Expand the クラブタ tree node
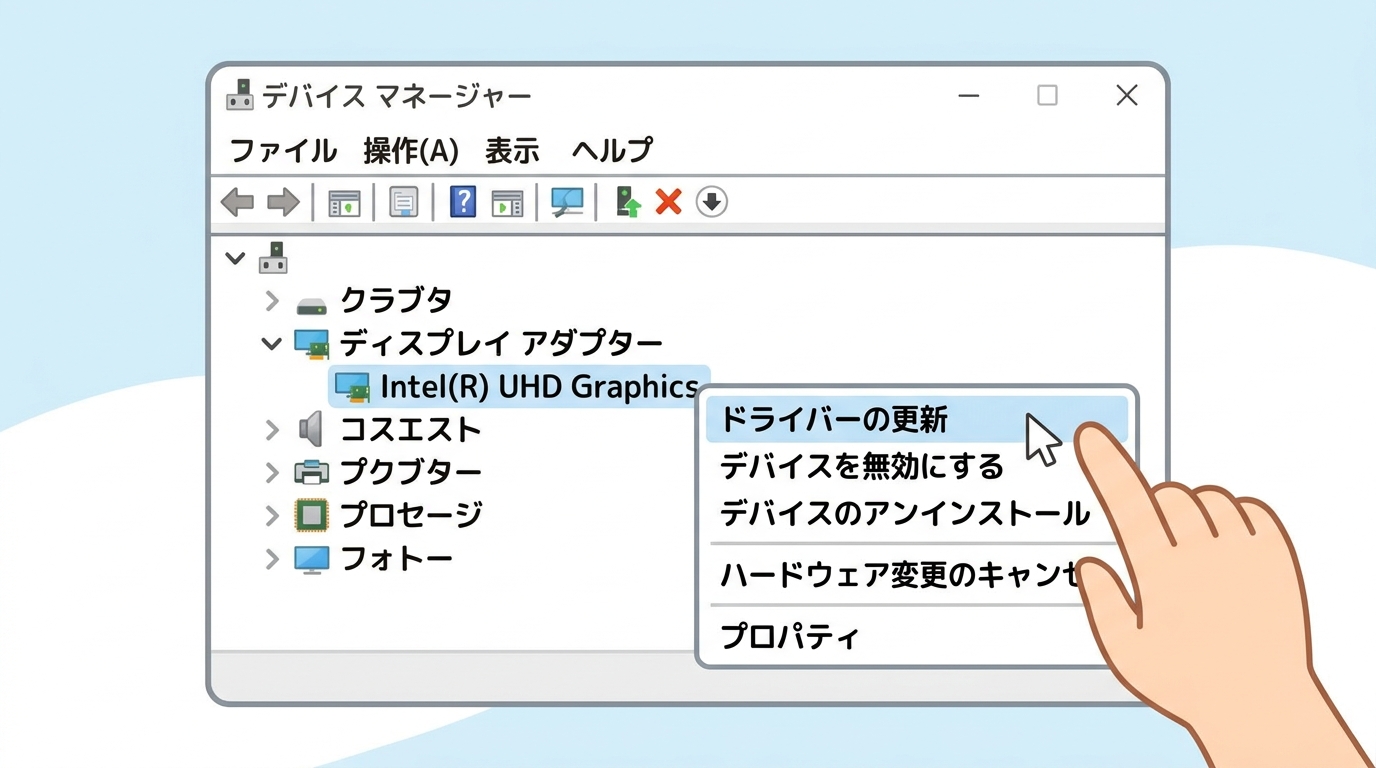This screenshot has height=768, width=1376. pyautogui.click(x=271, y=300)
